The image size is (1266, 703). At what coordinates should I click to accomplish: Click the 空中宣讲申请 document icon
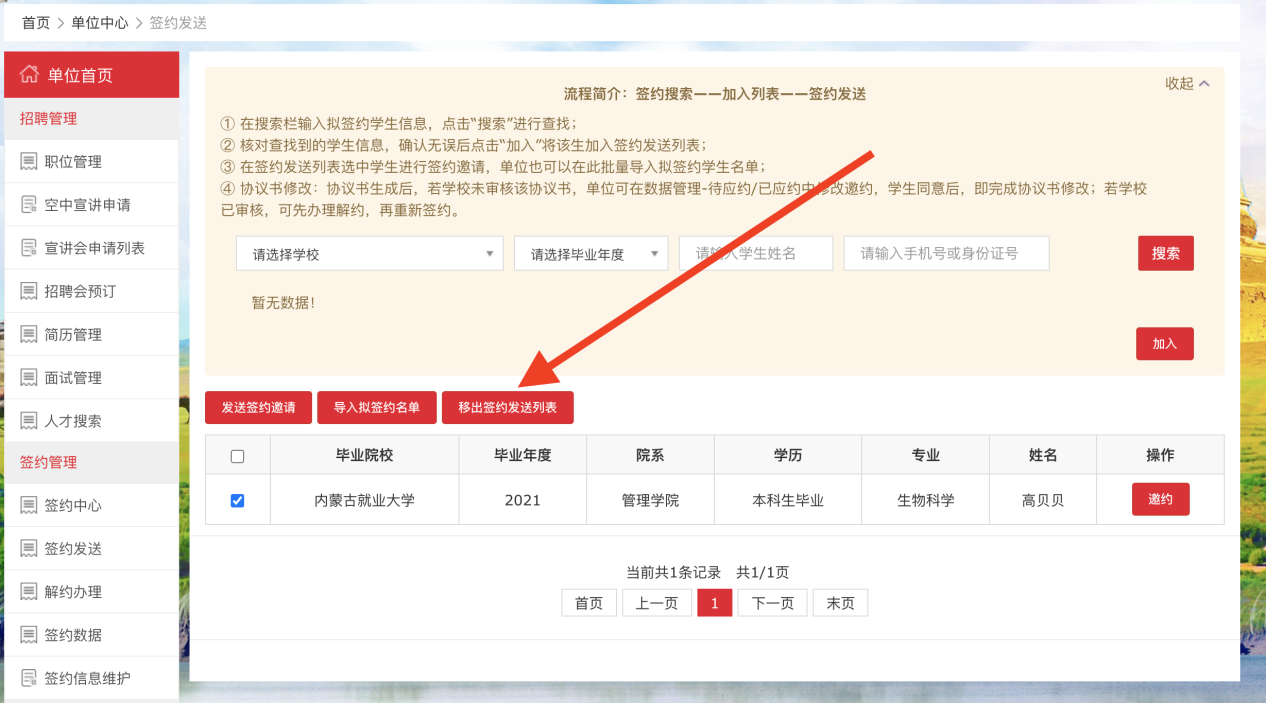28,205
